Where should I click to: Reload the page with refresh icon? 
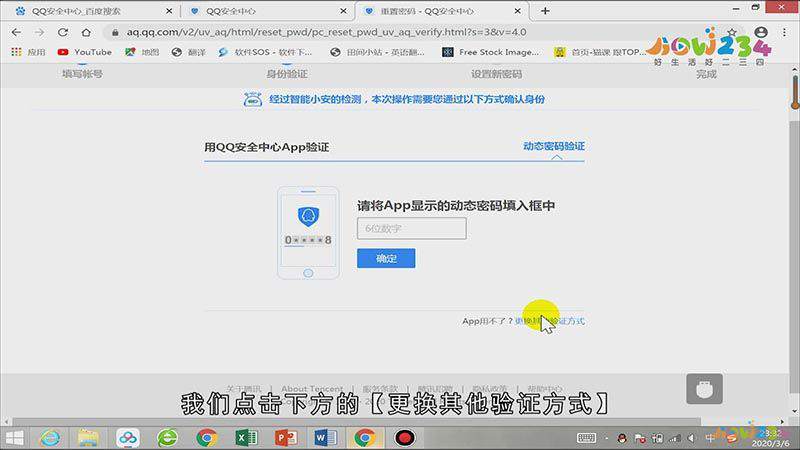click(x=63, y=32)
